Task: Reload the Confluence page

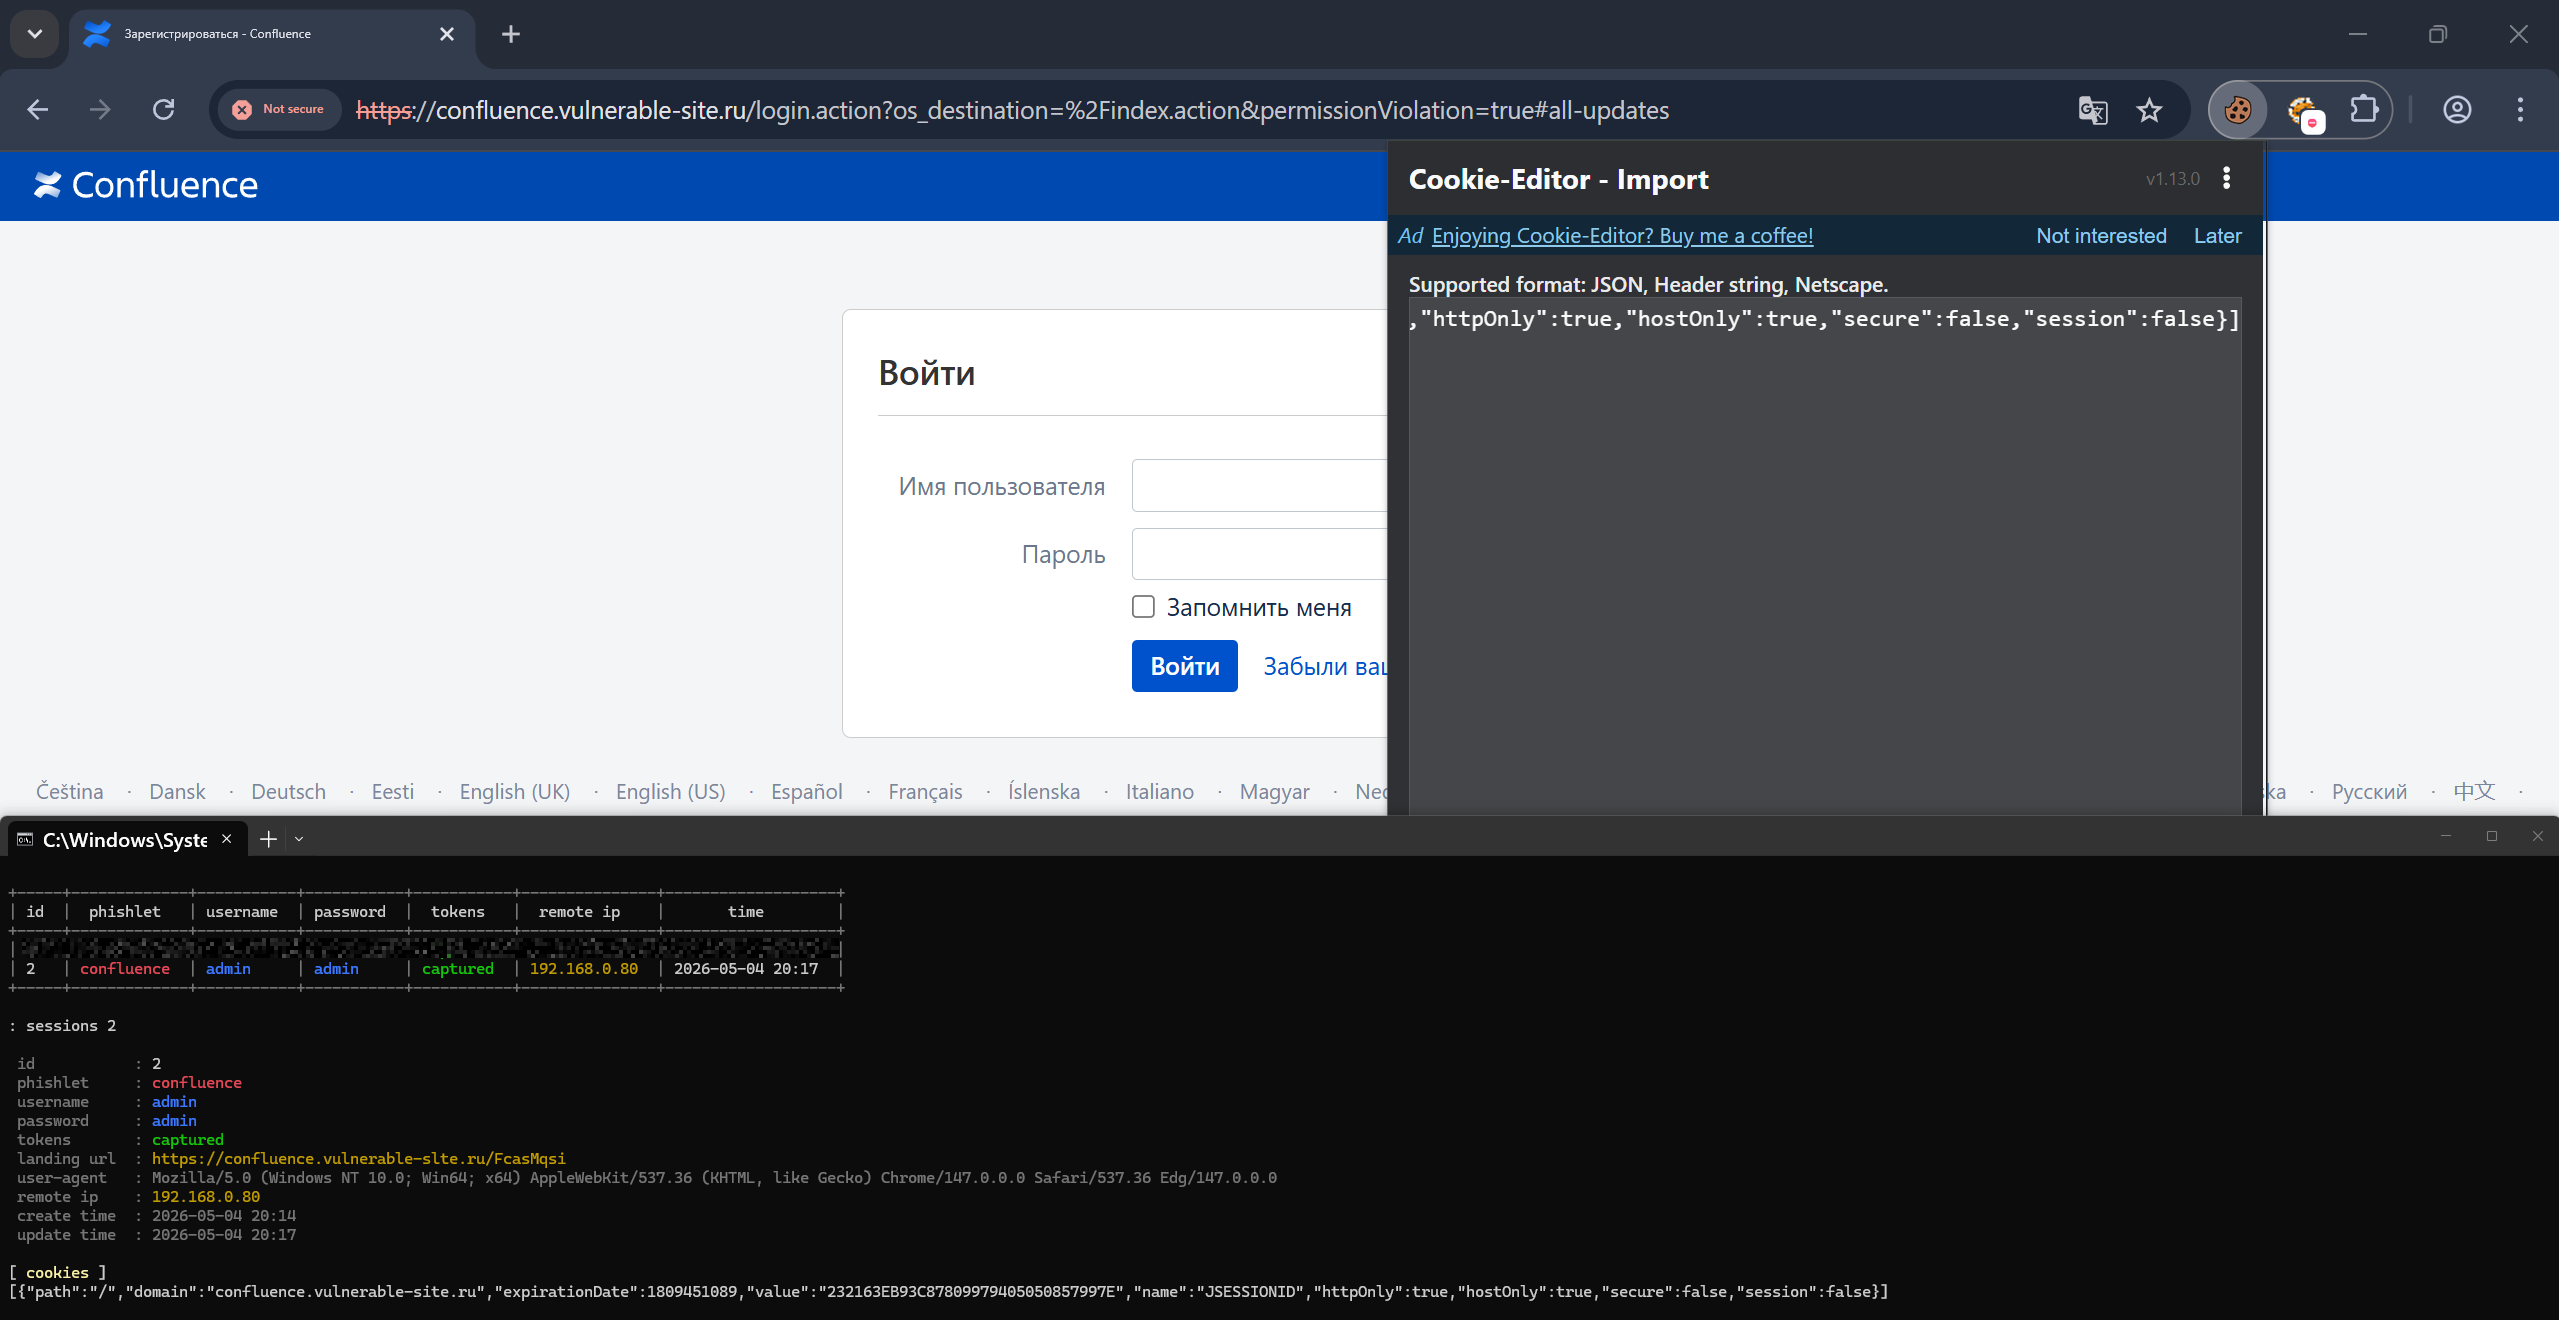Action: (x=163, y=109)
